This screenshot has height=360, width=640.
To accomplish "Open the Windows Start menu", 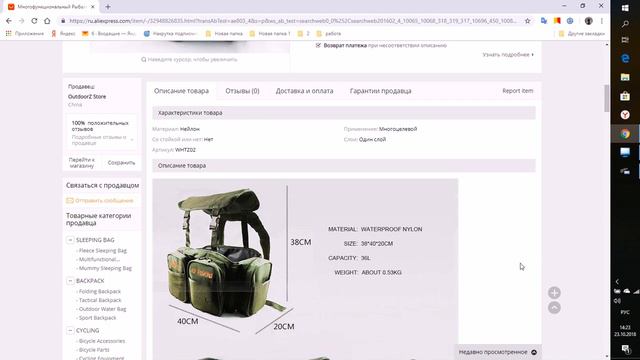I will pyautogui.click(x=625, y=7).
